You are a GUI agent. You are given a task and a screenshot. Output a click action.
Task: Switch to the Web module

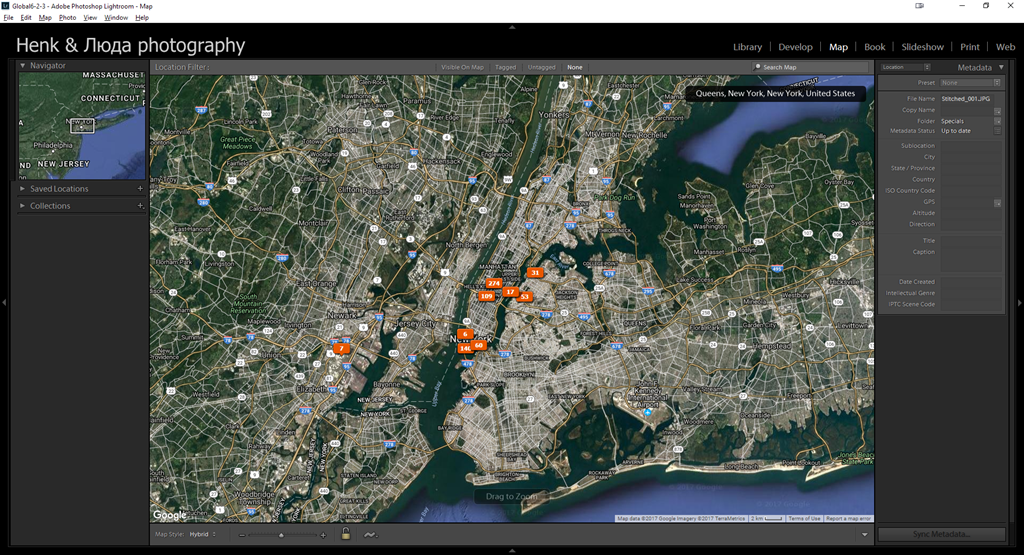[1005, 47]
